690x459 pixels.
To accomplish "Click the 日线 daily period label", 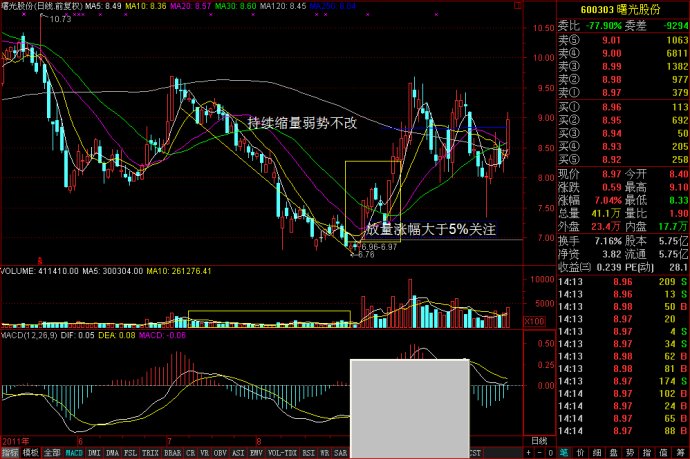I will [539, 441].
